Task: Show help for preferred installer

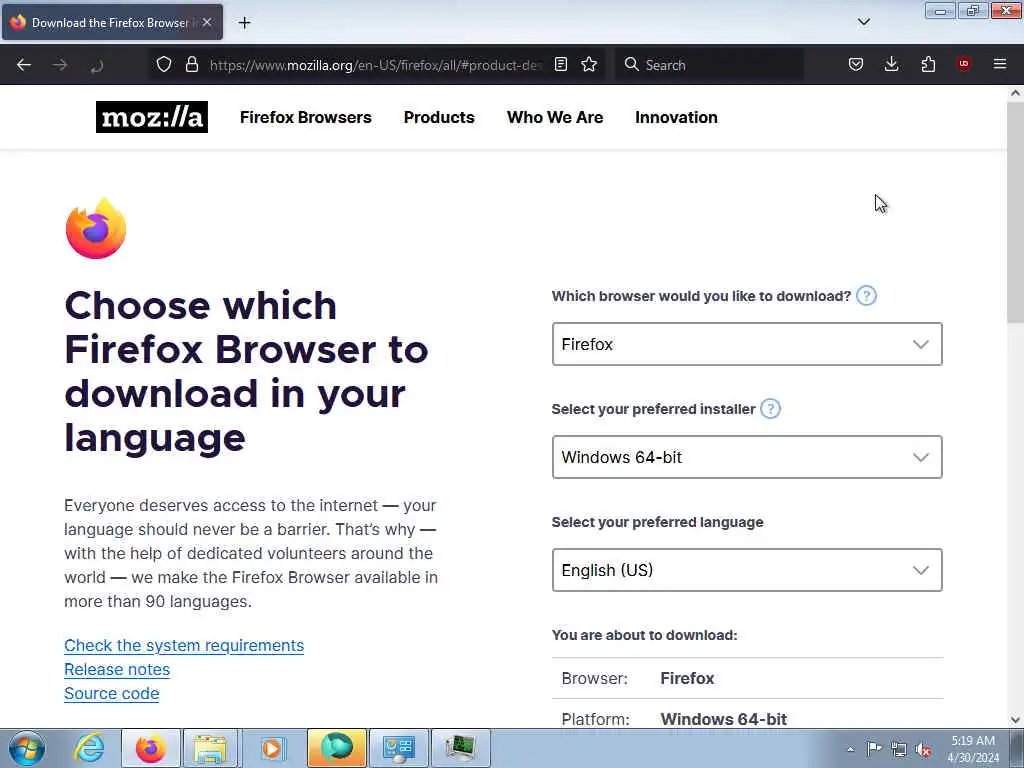Action: click(x=771, y=409)
